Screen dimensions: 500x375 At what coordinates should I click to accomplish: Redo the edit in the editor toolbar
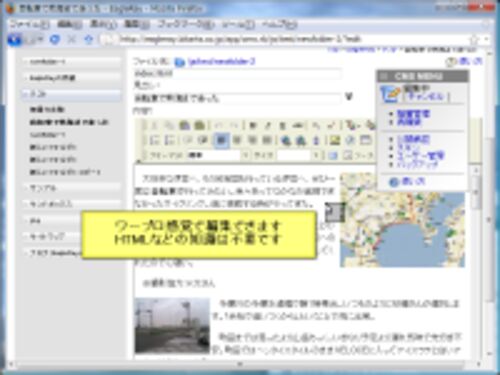click(x=234, y=125)
